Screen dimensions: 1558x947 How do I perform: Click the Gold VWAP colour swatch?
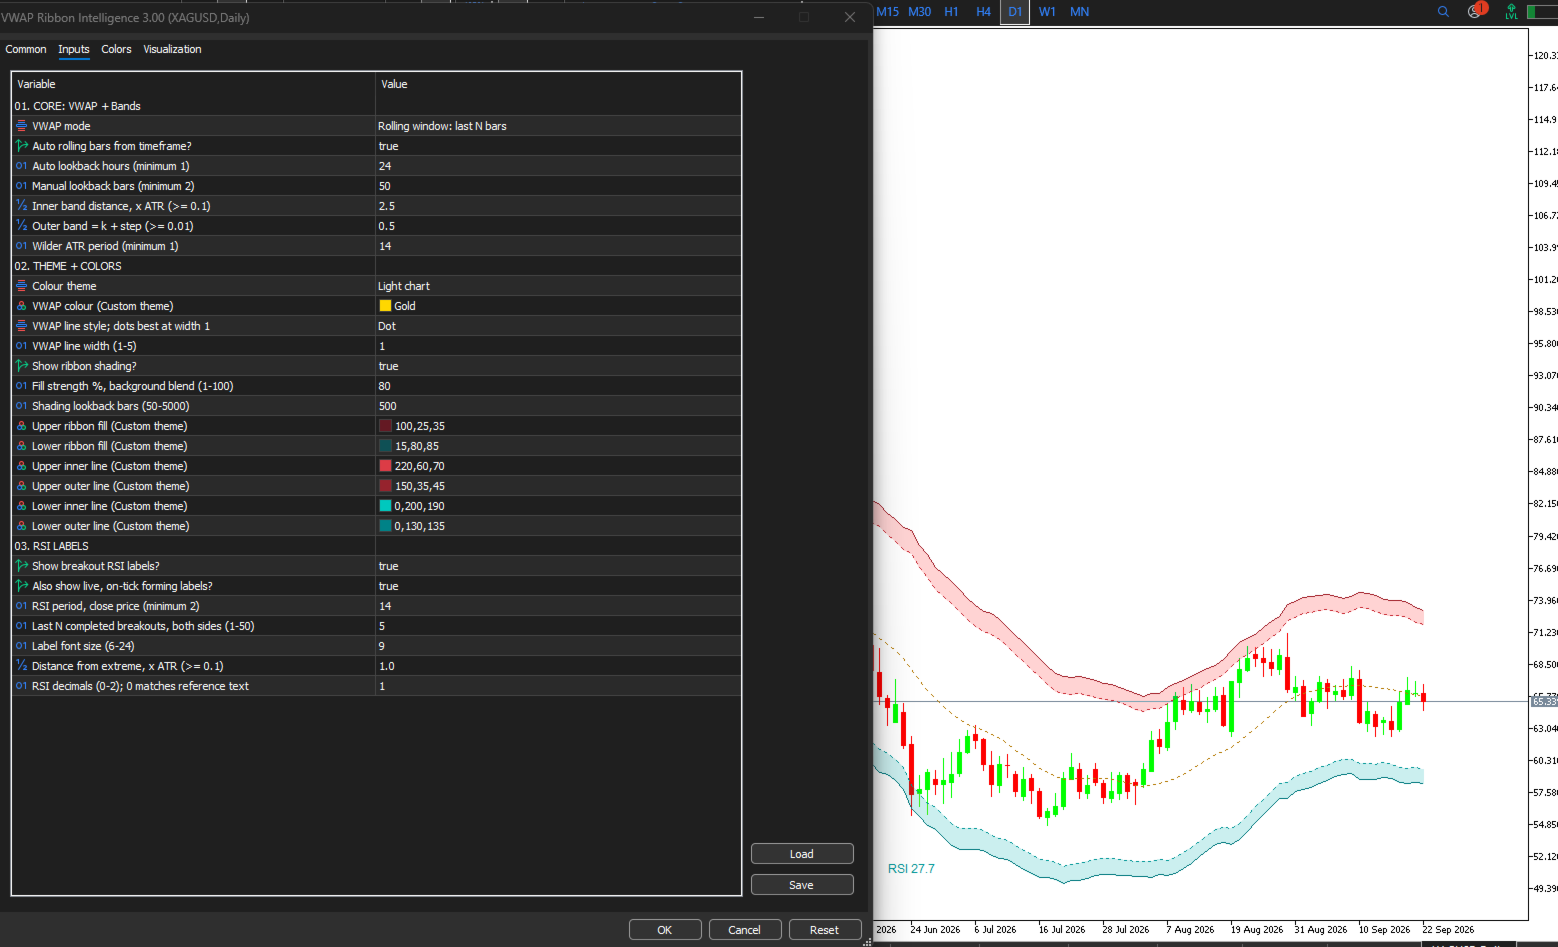385,306
